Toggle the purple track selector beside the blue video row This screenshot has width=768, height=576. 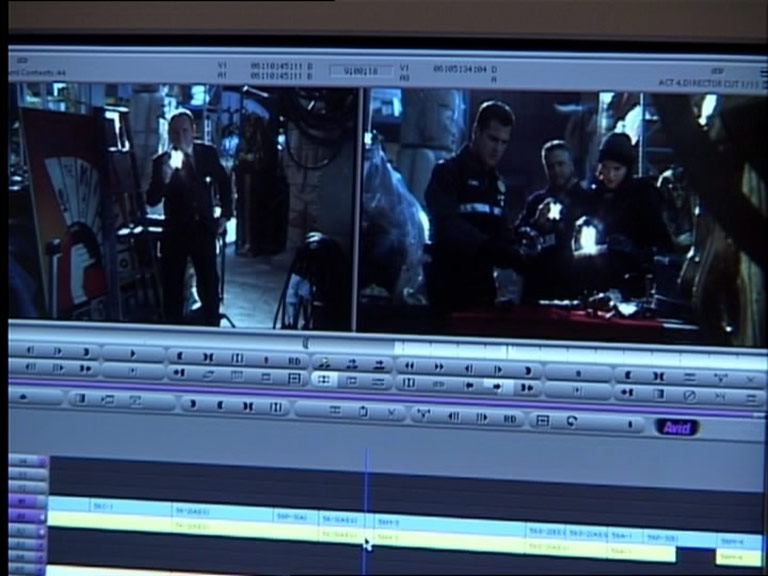point(28,502)
